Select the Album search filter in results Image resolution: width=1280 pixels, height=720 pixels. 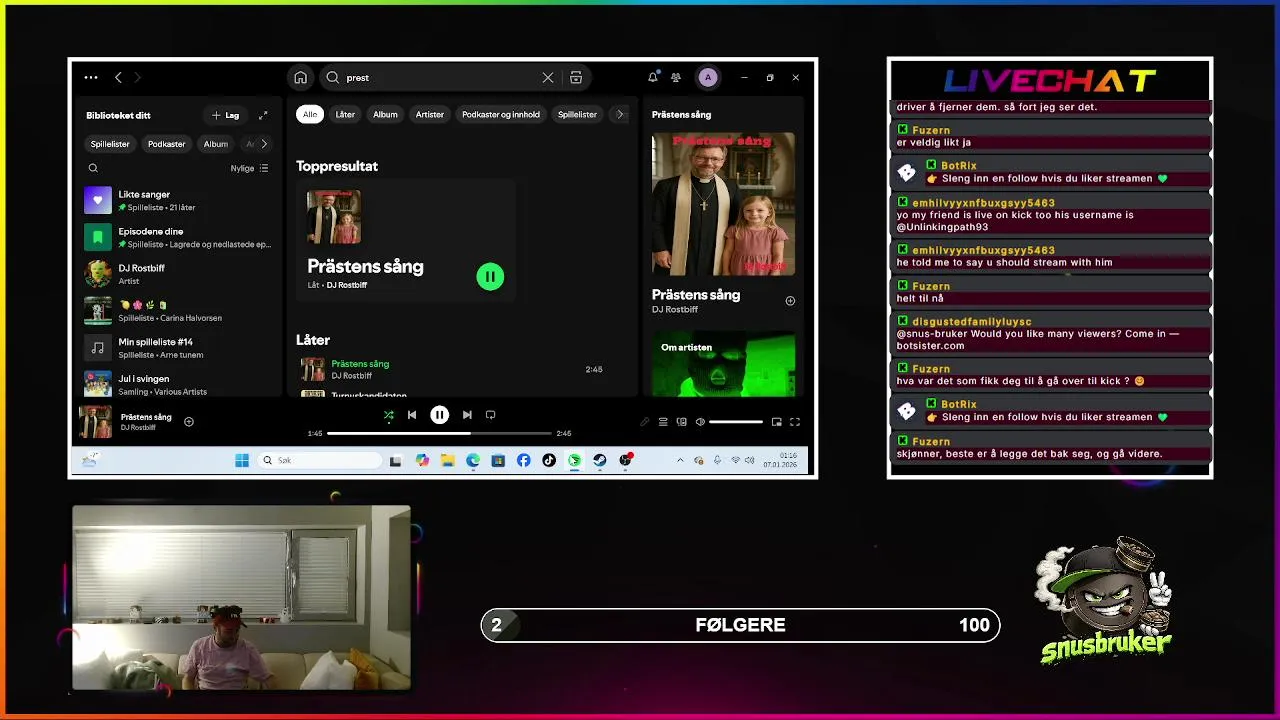(385, 114)
